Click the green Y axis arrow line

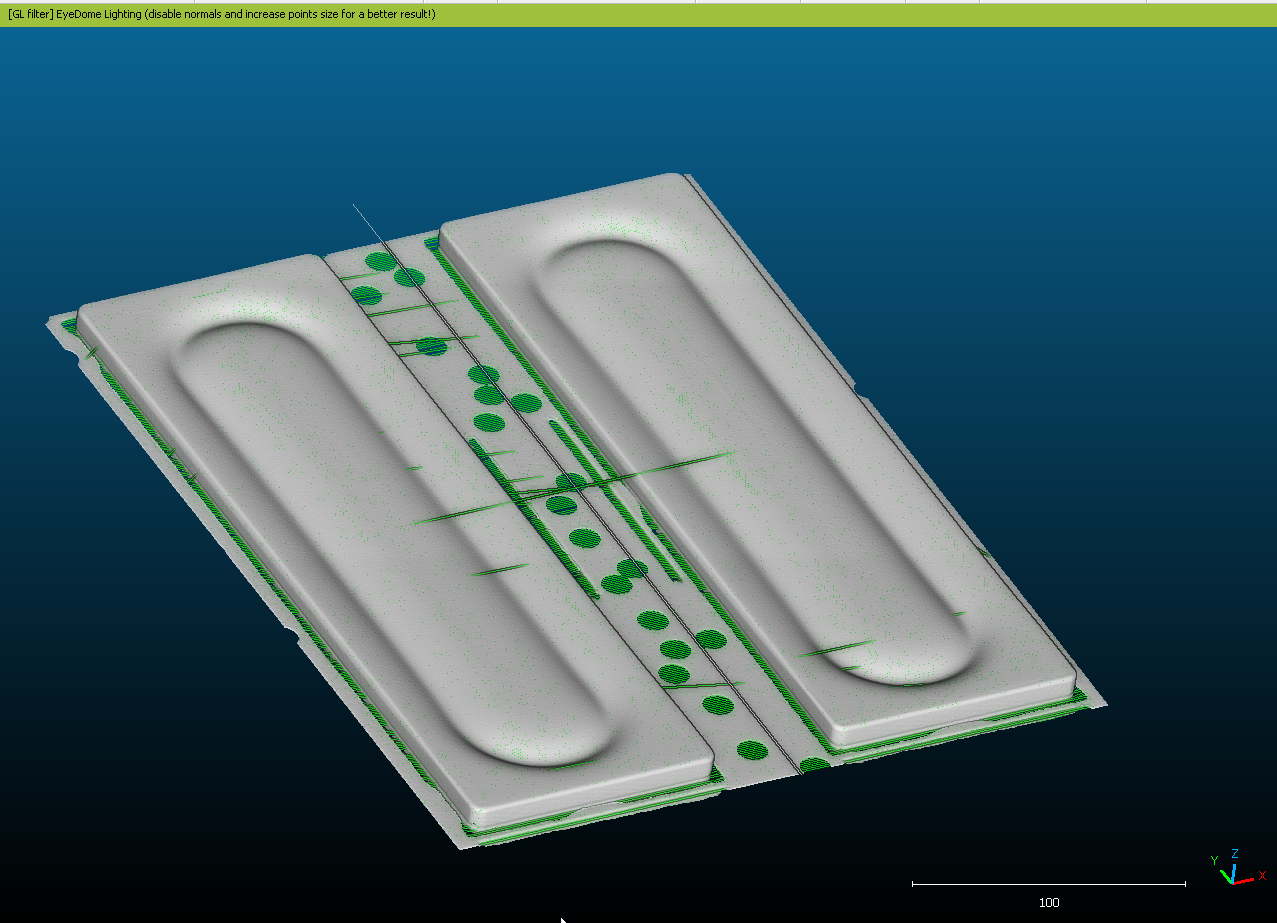(1226, 877)
